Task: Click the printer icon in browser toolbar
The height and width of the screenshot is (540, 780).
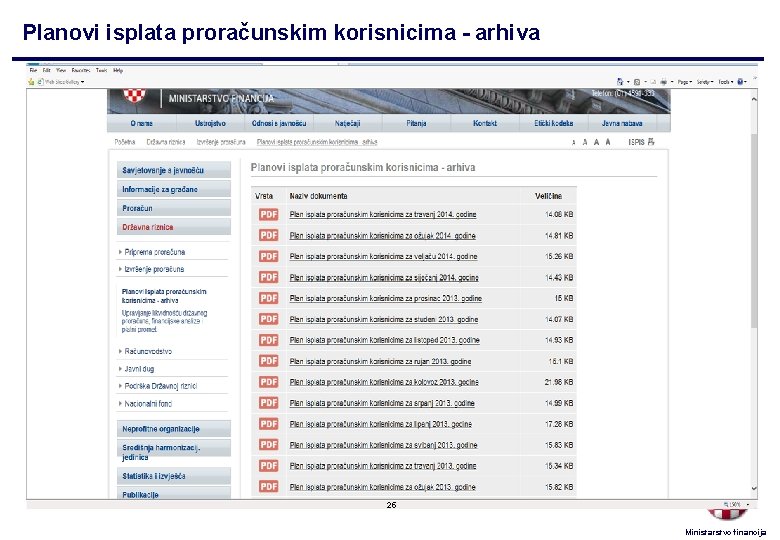Action: click(663, 82)
